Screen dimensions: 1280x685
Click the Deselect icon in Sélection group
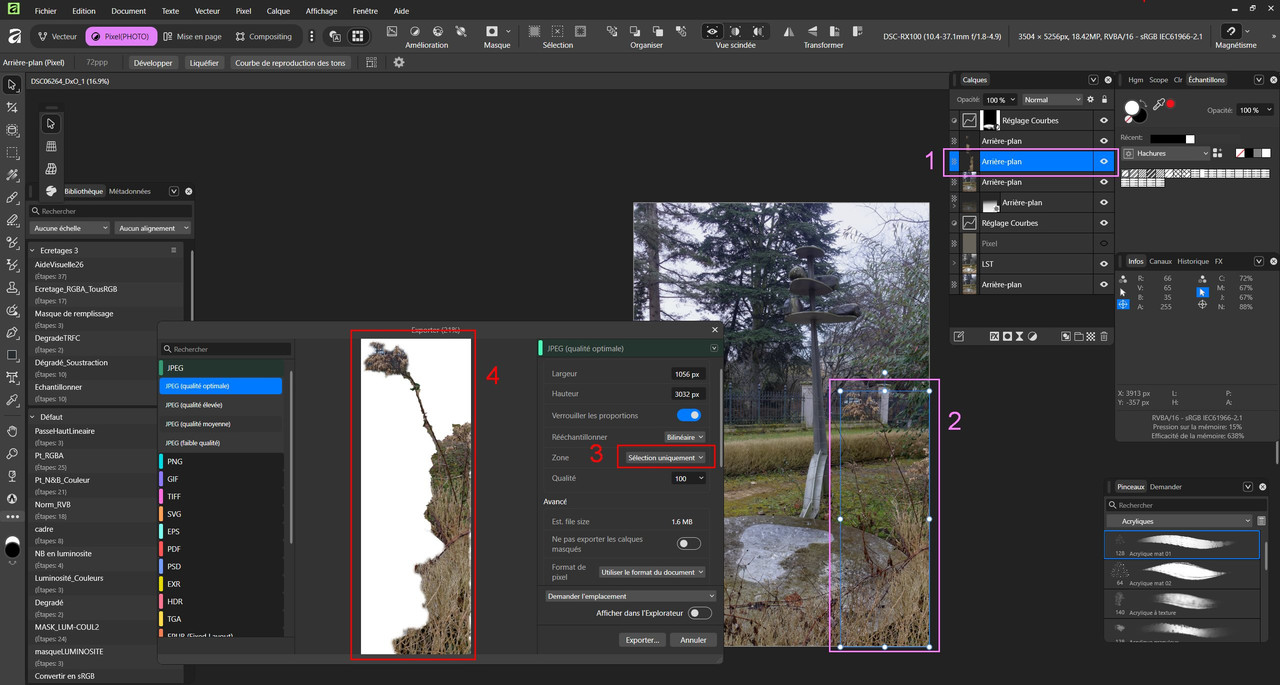pyautogui.click(x=558, y=32)
